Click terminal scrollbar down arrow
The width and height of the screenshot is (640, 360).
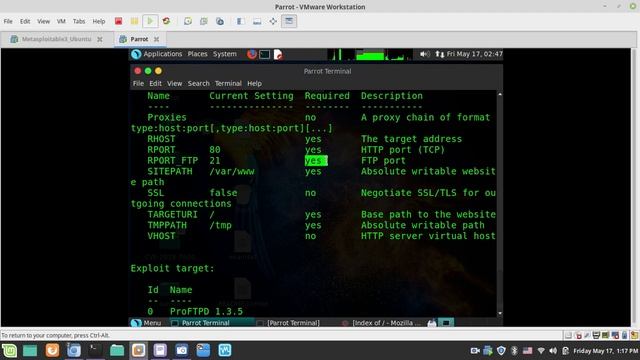coord(500,313)
